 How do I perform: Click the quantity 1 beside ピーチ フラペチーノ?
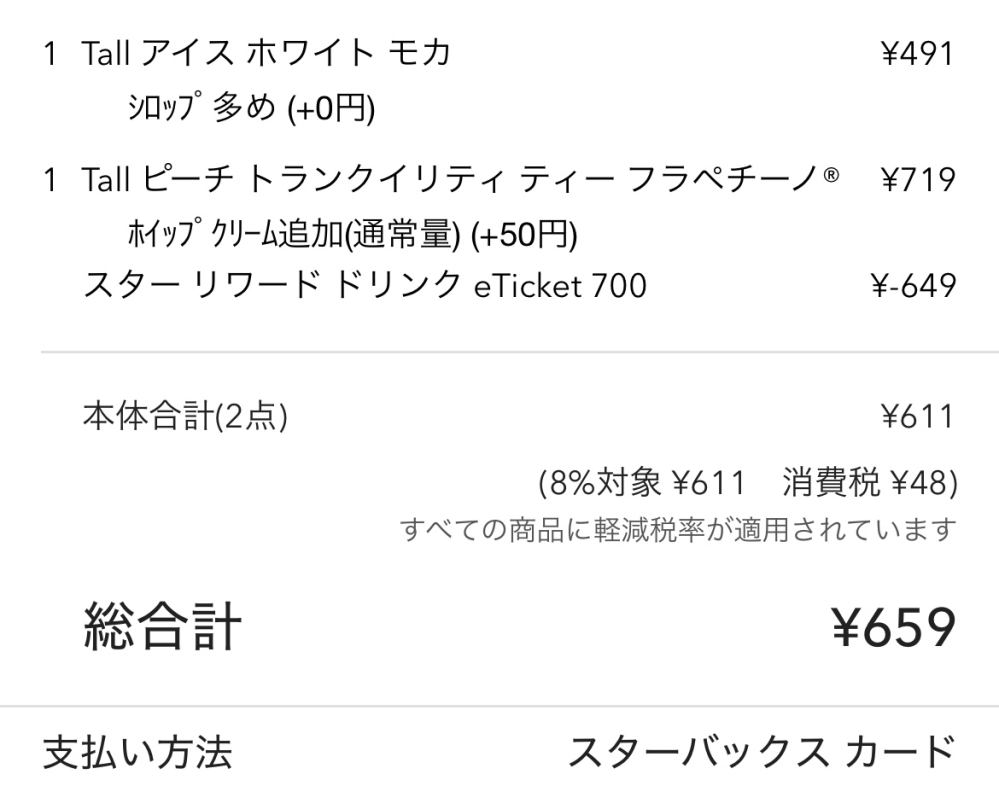(50, 180)
